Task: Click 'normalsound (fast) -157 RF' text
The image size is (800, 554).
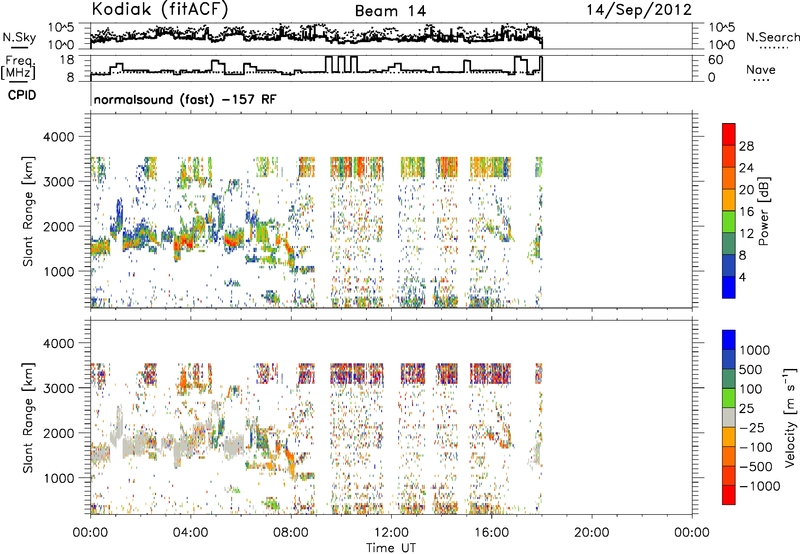Action: click(185, 99)
